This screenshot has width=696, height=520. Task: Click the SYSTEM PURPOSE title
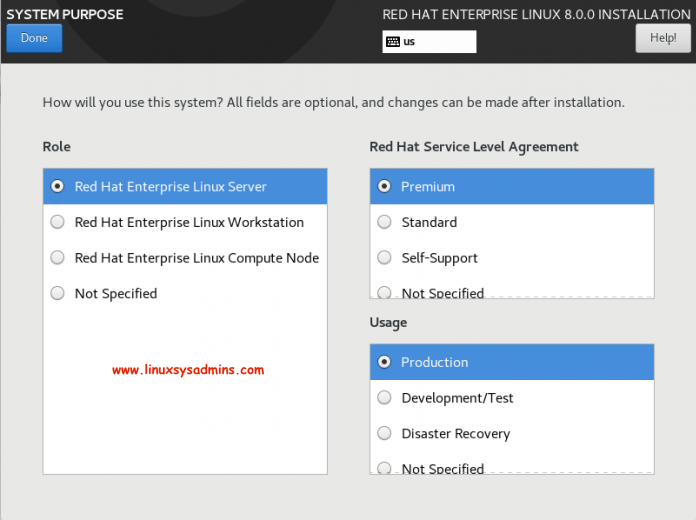click(65, 14)
